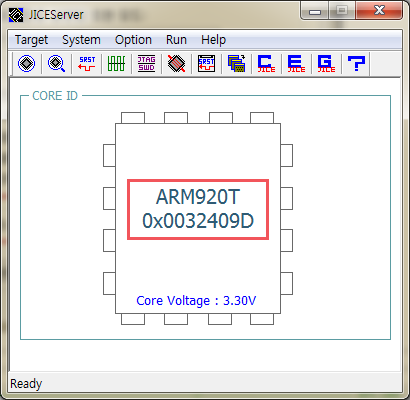Launch the C JICE toolbar icon

(x=266, y=63)
